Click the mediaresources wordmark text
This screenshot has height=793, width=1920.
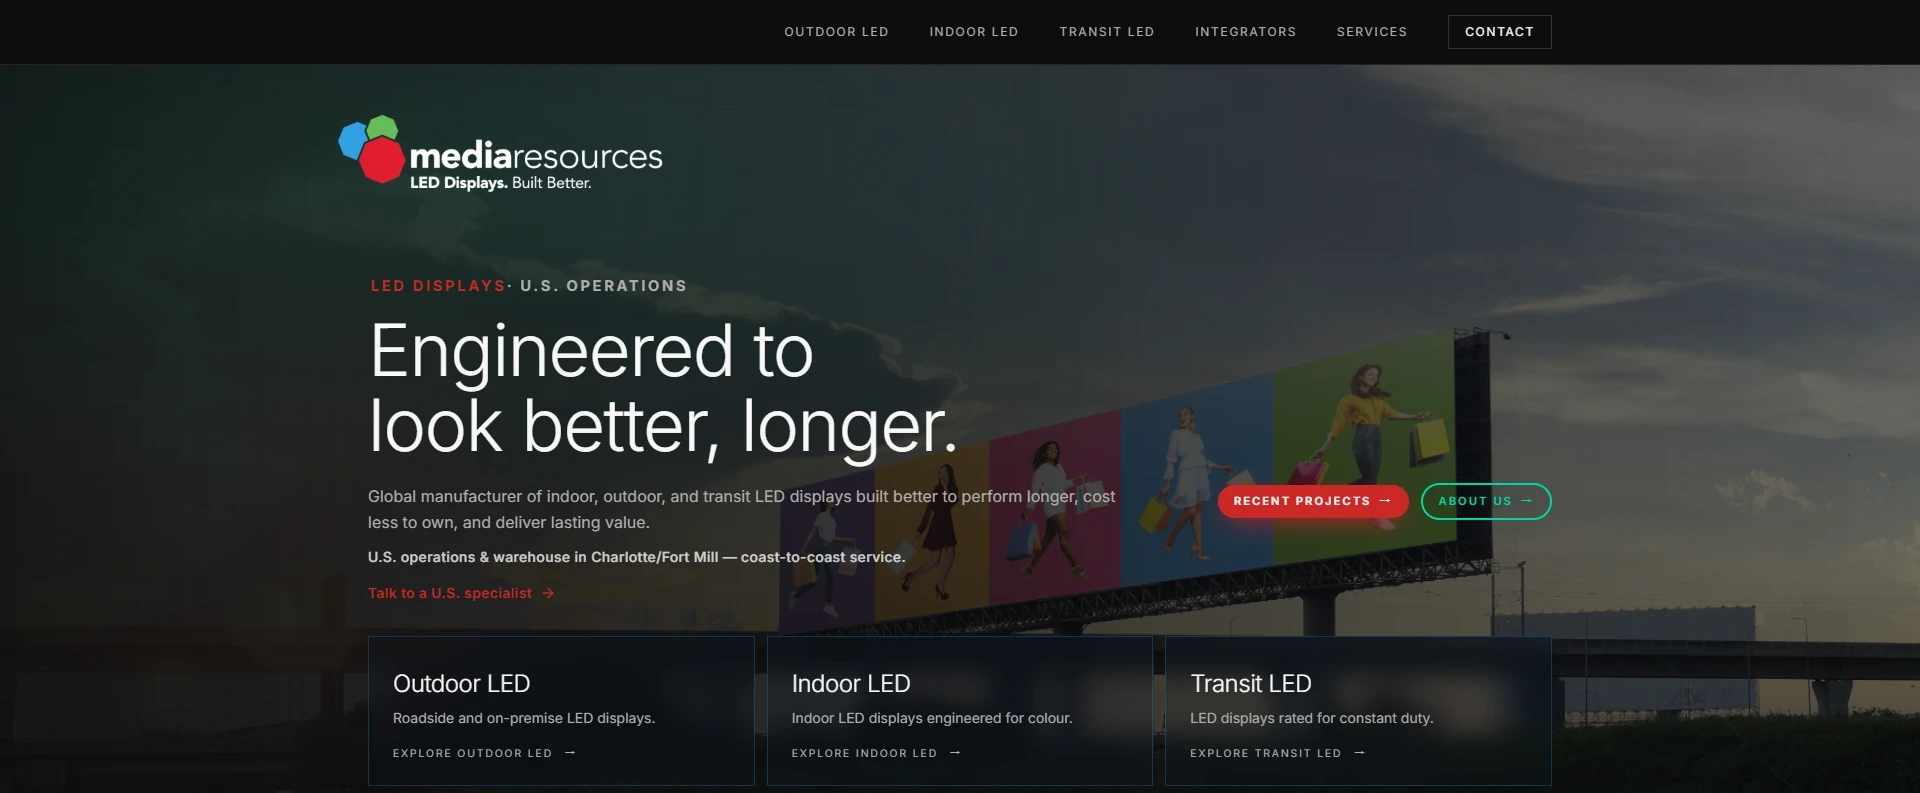coord(536,156)
